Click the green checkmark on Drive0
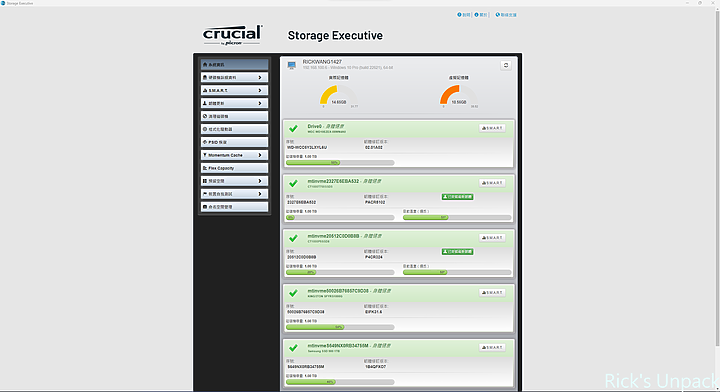This screenshot has height=392, width=720. (x=293, y=129)
